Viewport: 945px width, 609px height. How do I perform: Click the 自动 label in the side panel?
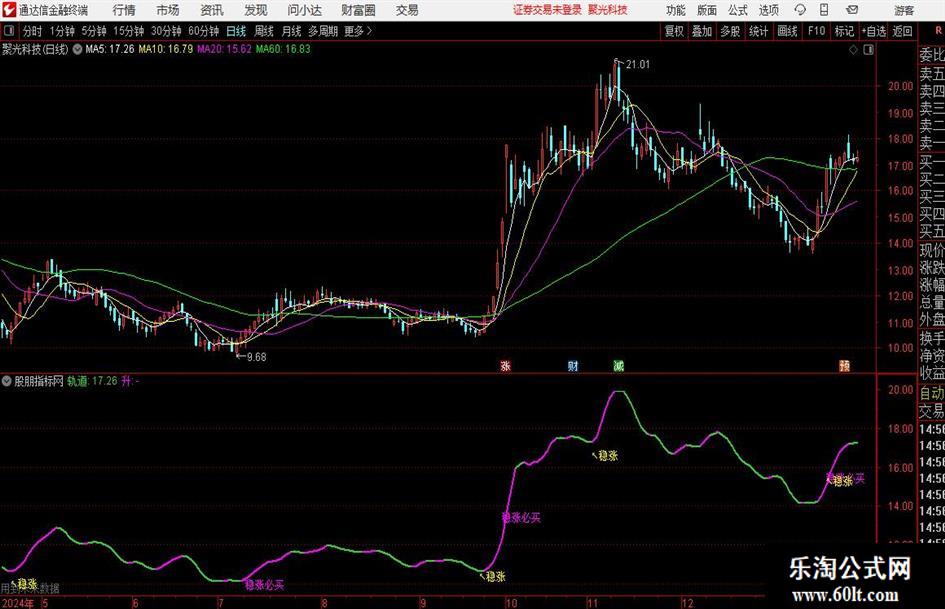(932, 394)
